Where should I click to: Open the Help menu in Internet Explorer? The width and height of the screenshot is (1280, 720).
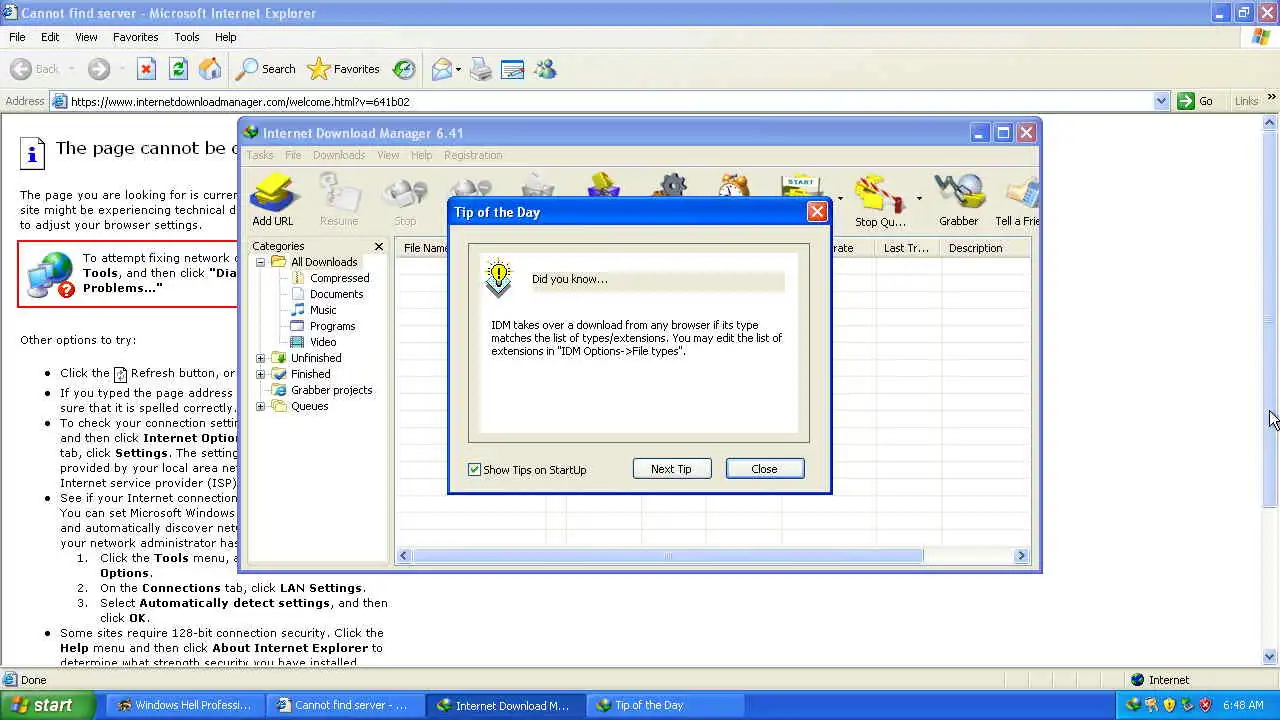[x=226, y=37]
